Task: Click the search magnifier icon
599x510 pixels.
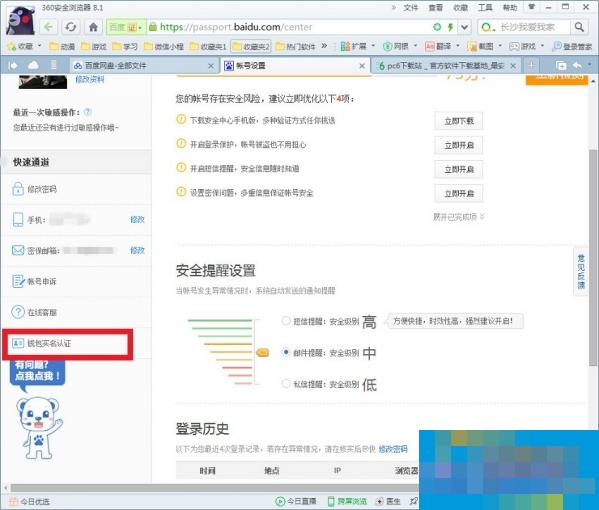Action: (x=580, y=27)
